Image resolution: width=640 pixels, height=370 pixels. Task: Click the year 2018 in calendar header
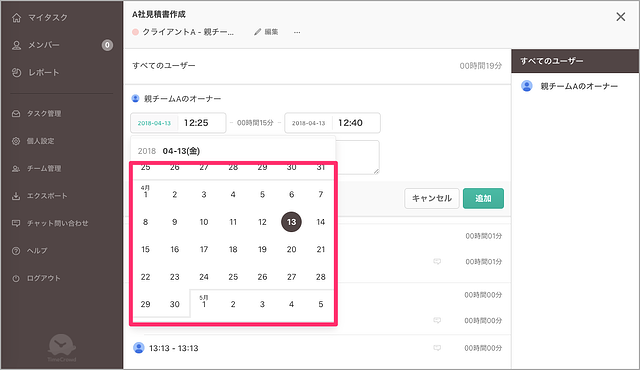pos(147,151)
